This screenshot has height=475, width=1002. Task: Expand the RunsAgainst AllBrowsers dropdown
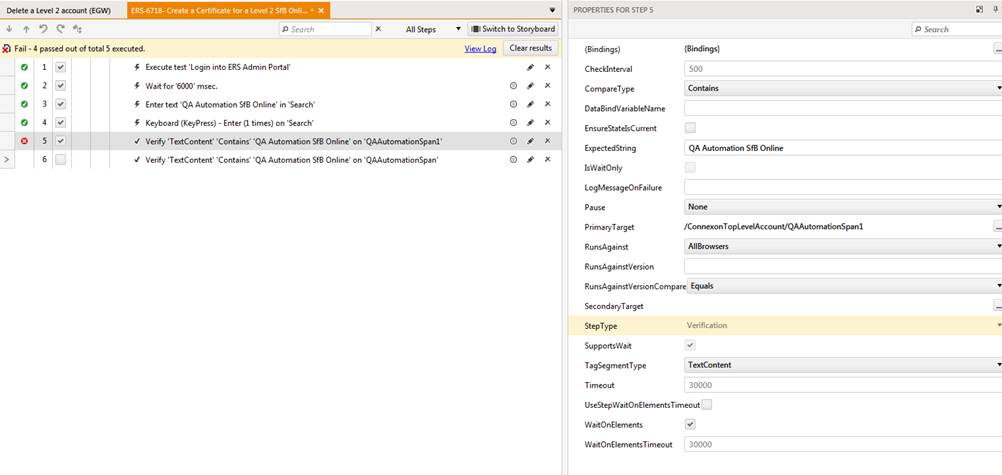pos(997,246)
